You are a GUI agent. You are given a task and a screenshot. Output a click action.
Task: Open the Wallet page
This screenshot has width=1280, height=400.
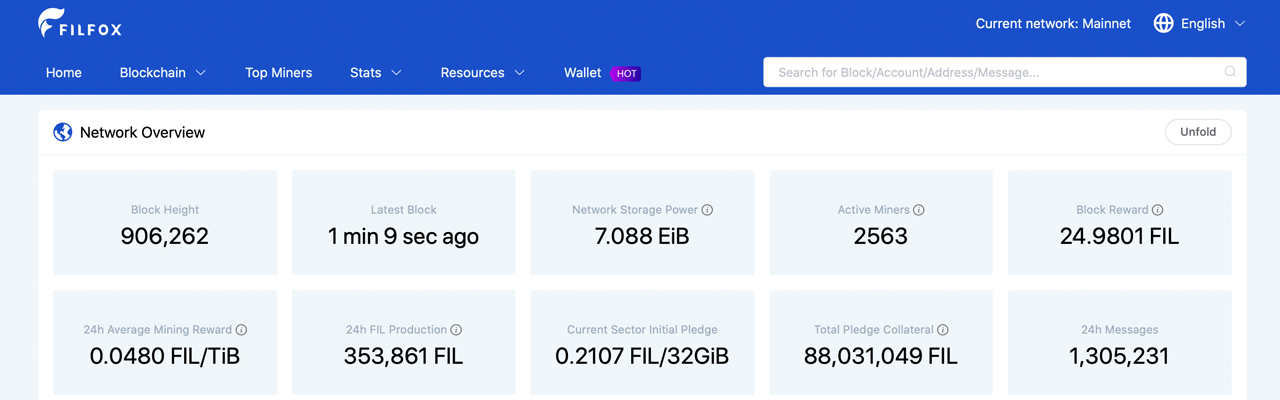click(583, 72)
